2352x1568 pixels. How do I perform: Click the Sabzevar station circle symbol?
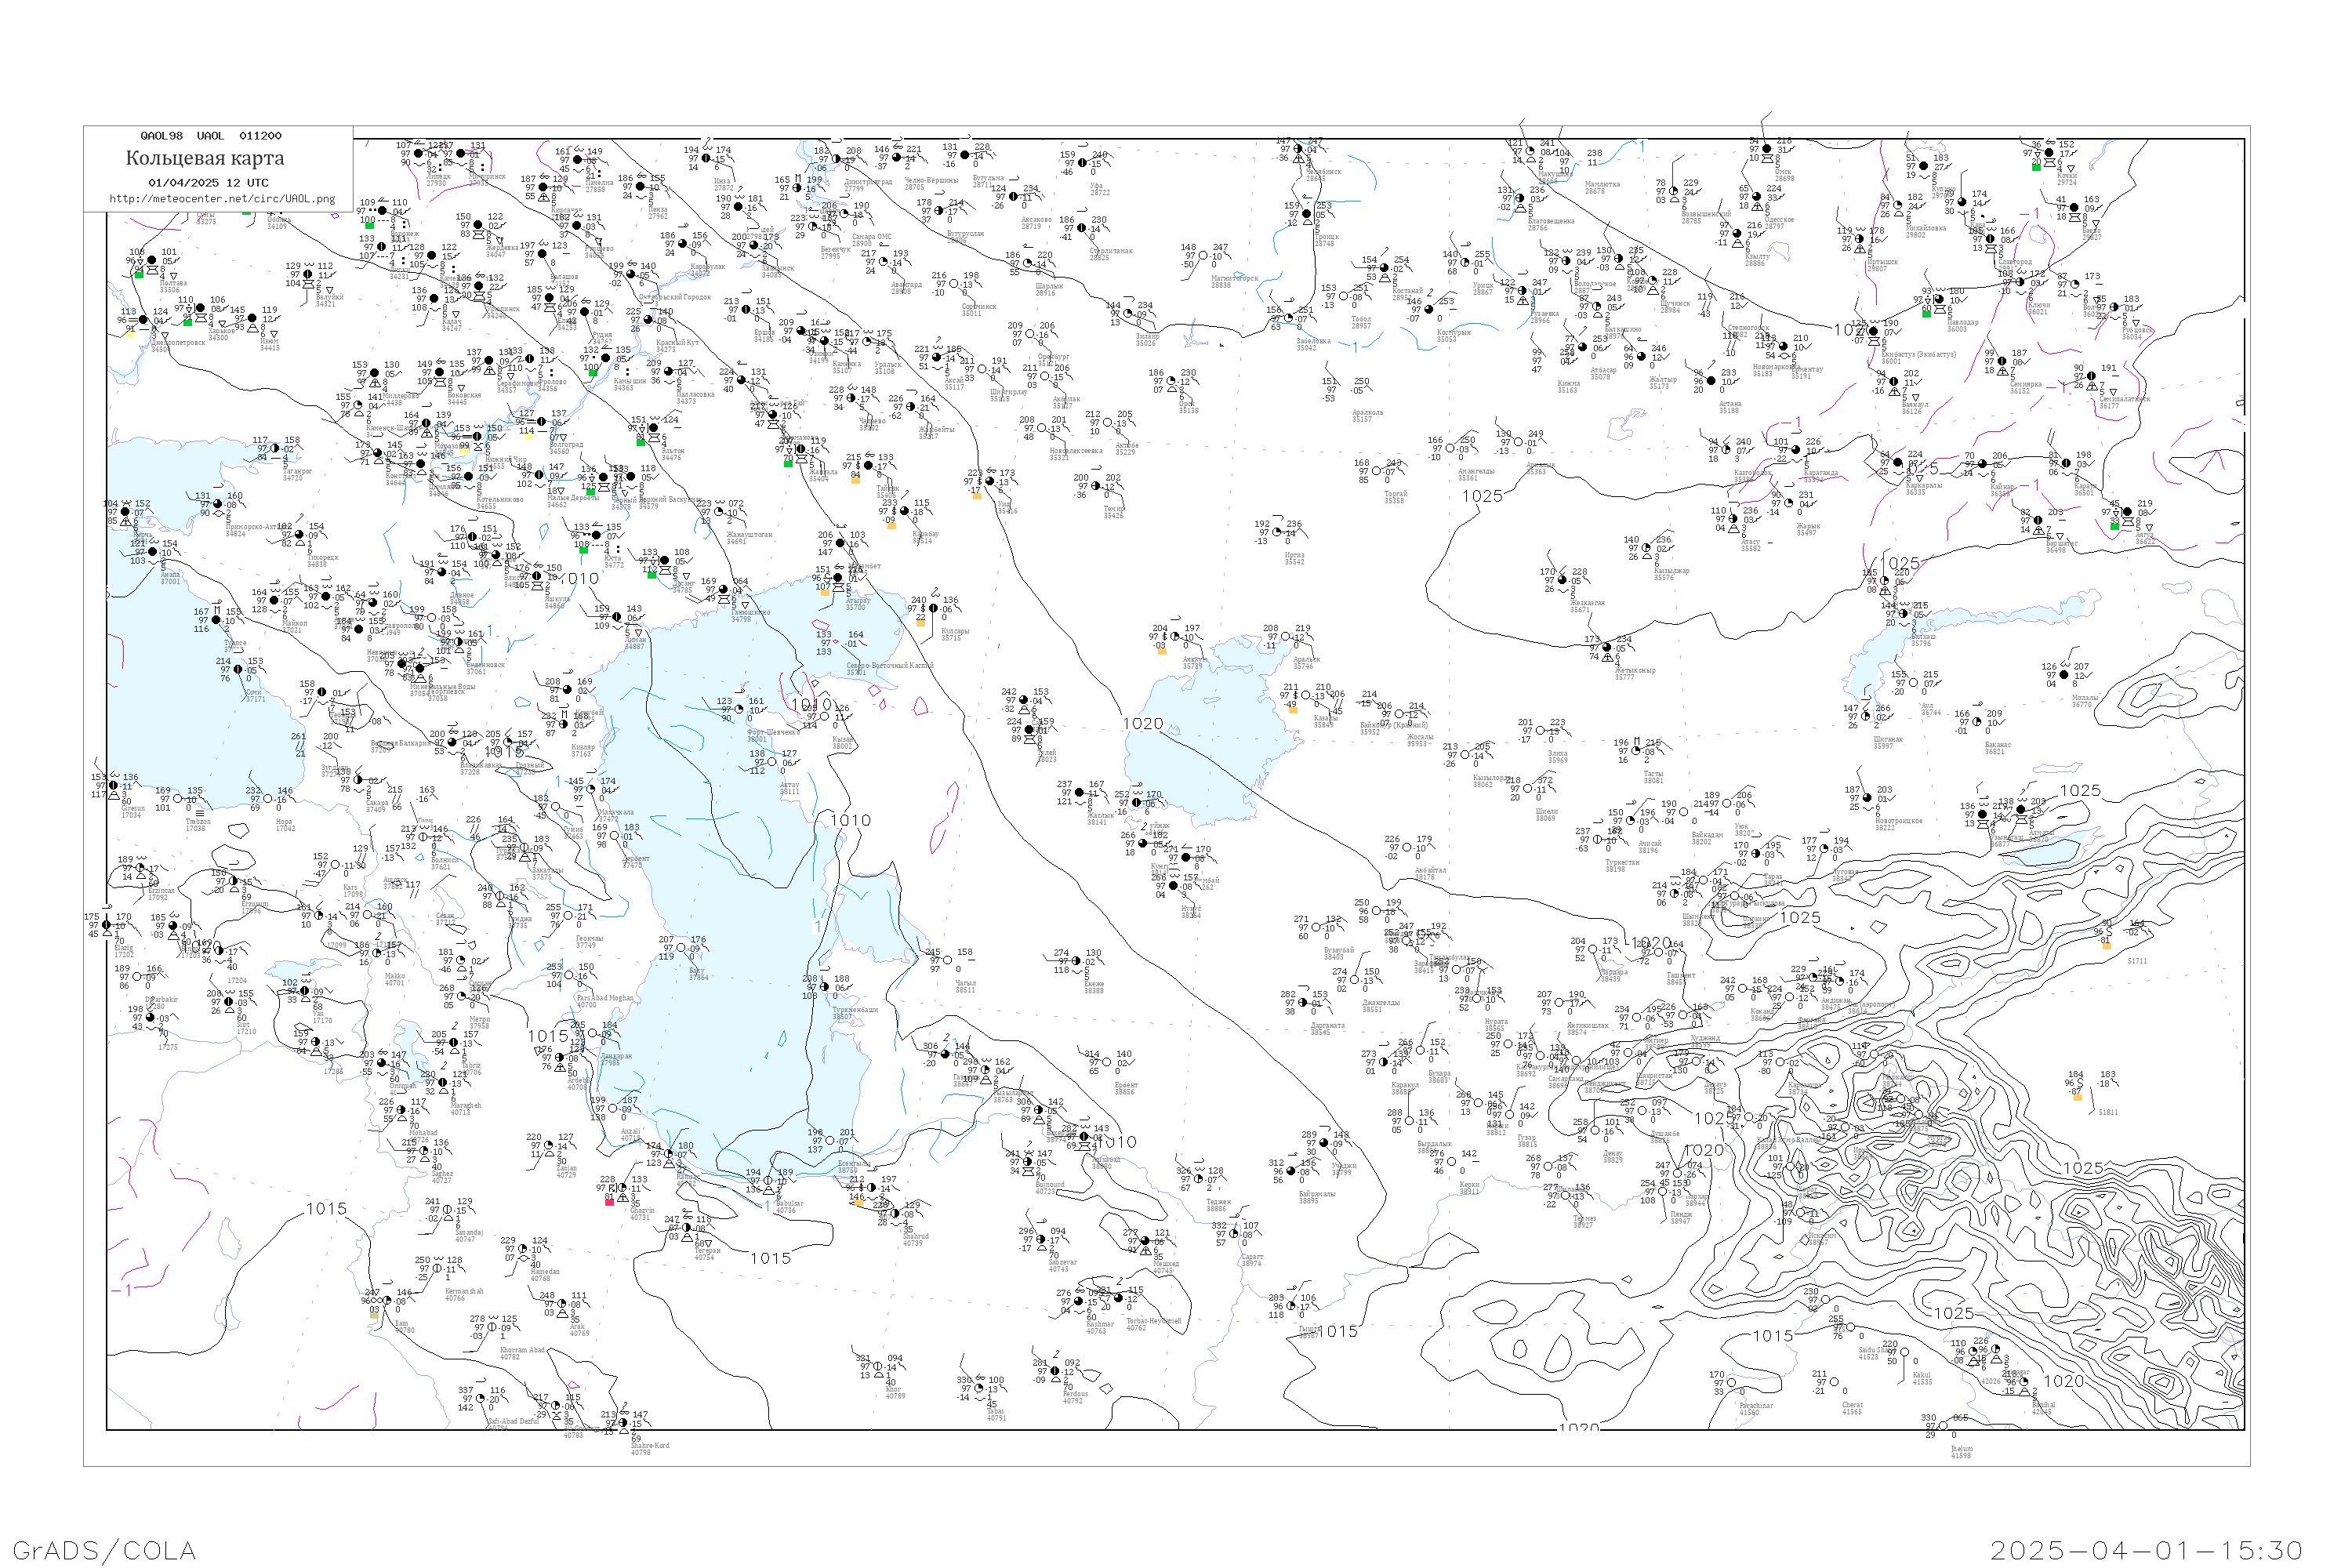(x=1040, y=1240)
